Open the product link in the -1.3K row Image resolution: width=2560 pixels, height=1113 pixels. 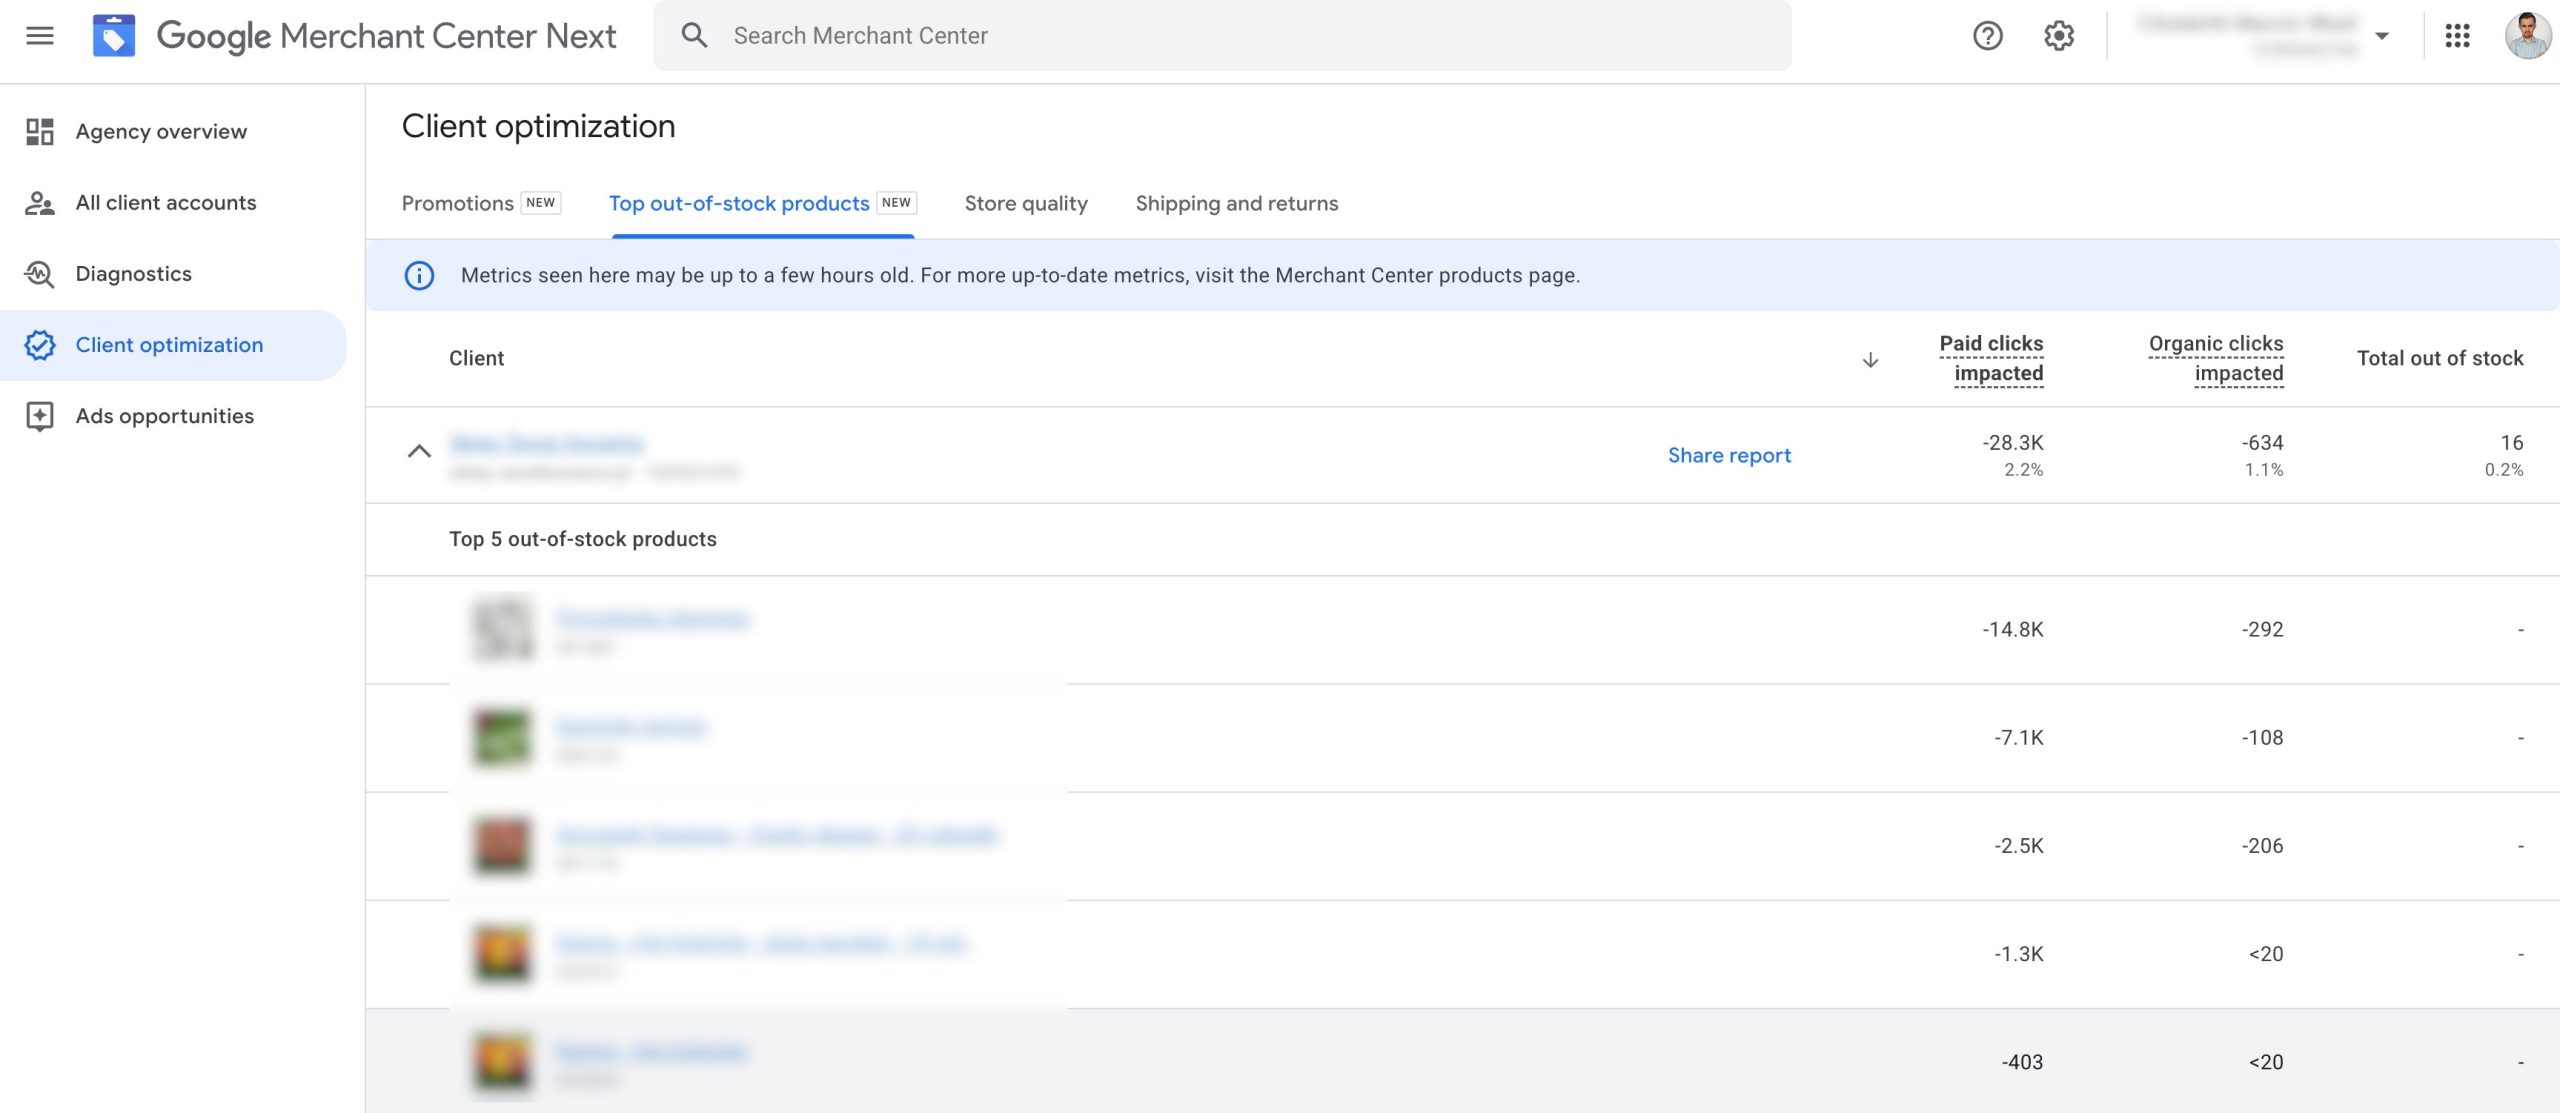coord(760,943)
